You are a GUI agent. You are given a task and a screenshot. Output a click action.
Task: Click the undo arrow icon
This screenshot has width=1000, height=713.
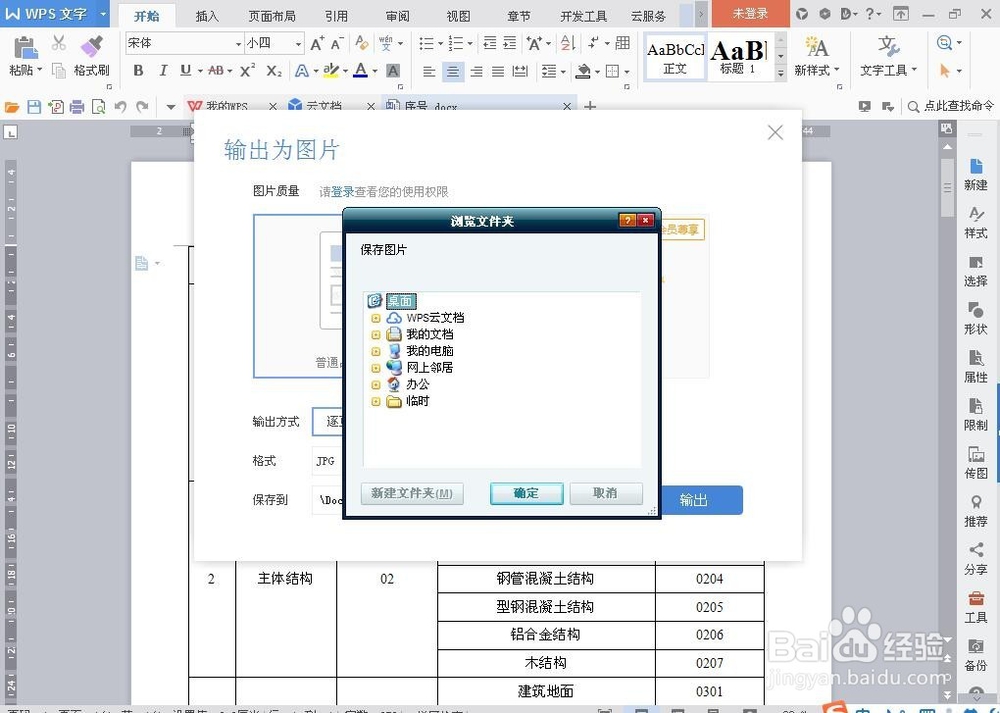119,105
